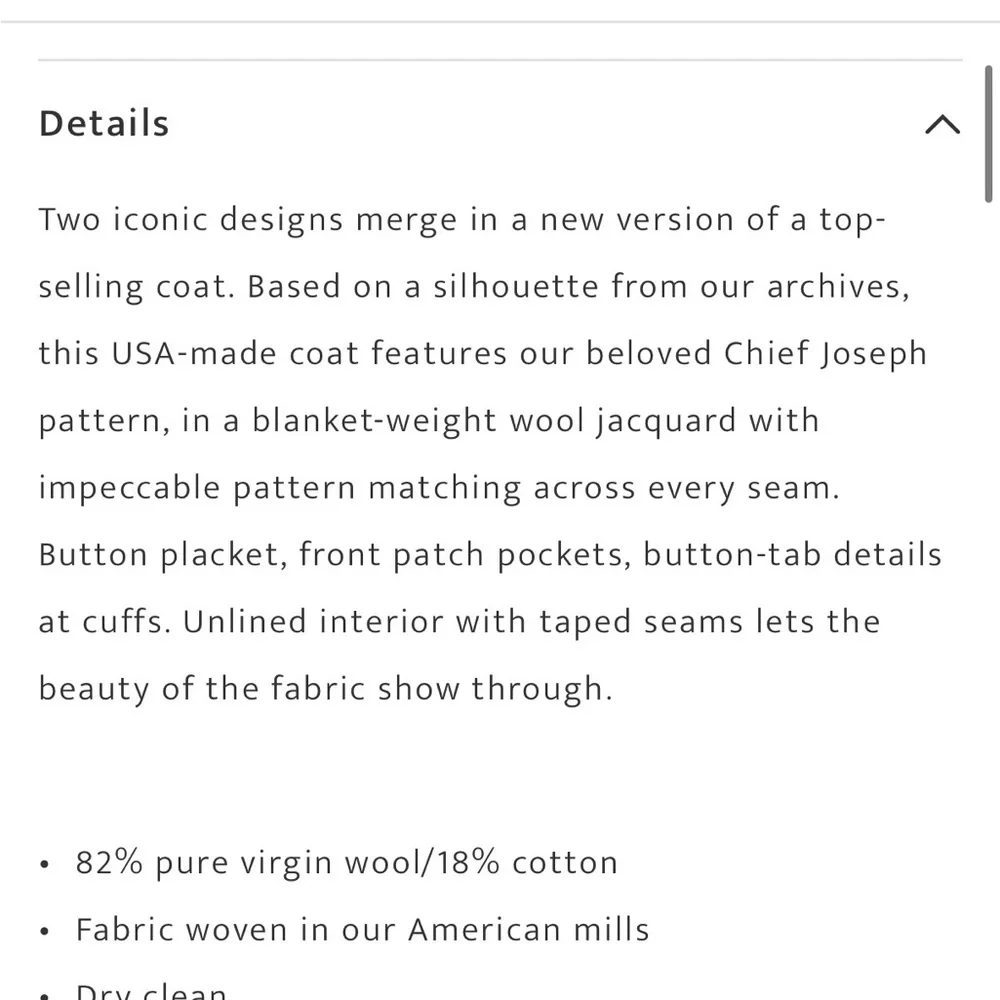
Task: Click the Details section heading
Action: pyautogui.click(x=104, y=124)
